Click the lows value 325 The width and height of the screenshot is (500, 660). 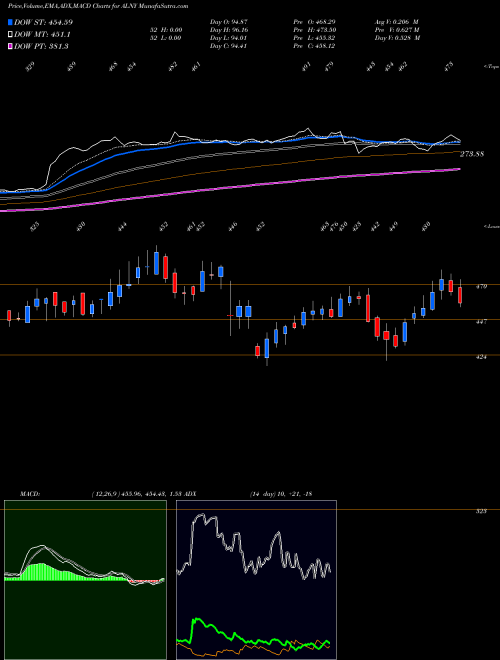point(35,227)
